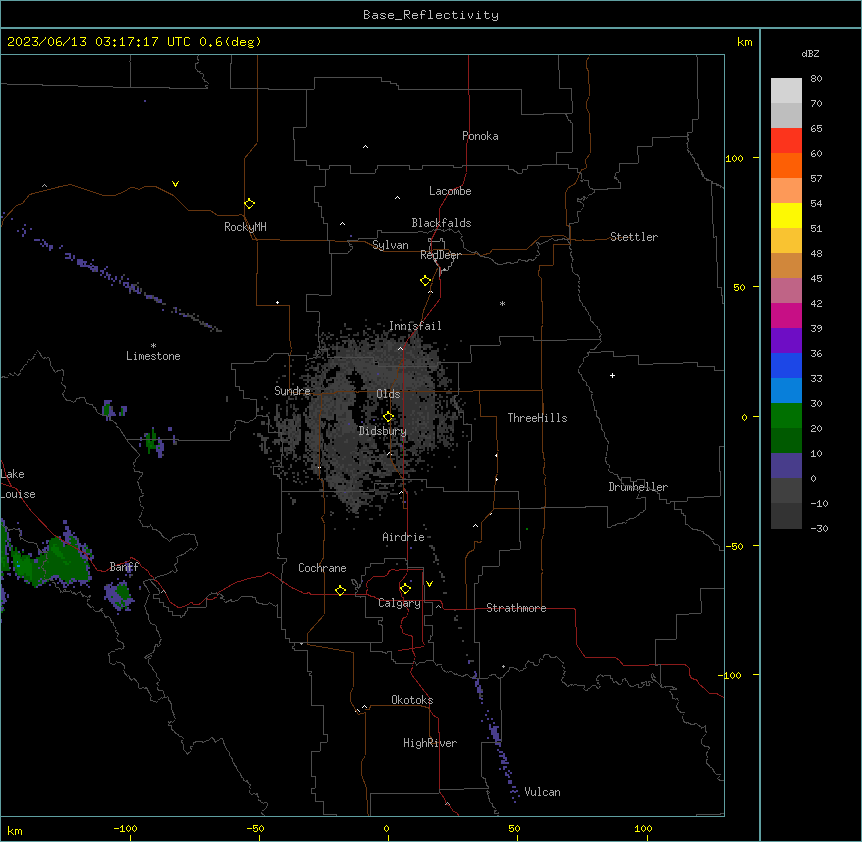Click the yellow V marker east of Calgary
862x842 pixels.
429,584
